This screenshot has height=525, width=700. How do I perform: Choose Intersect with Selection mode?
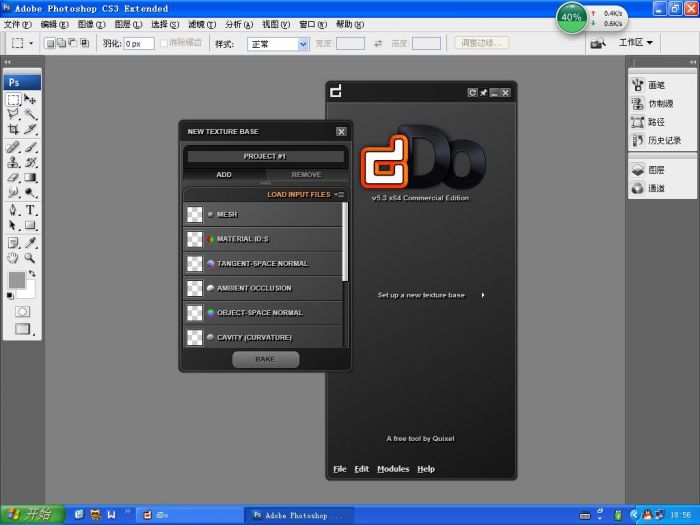coord(84,43)
